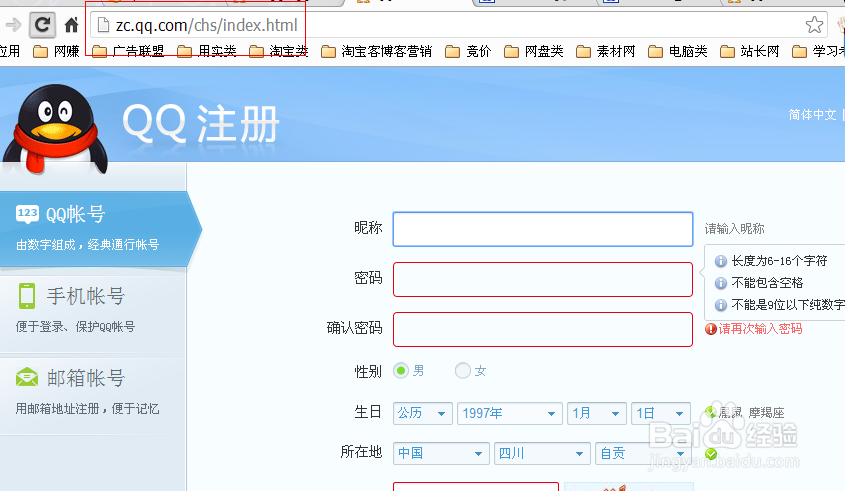Go to the browser home page icon
The image size is (845, 491).
click(x=72, y=25)
